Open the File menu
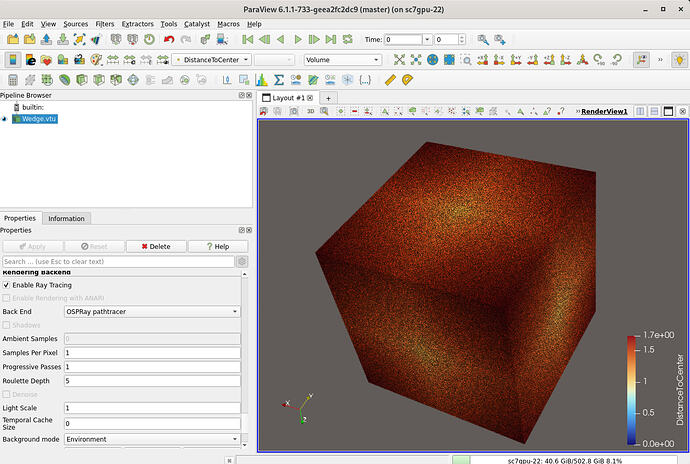Screen dimensions: 690x464 (8, 24)
